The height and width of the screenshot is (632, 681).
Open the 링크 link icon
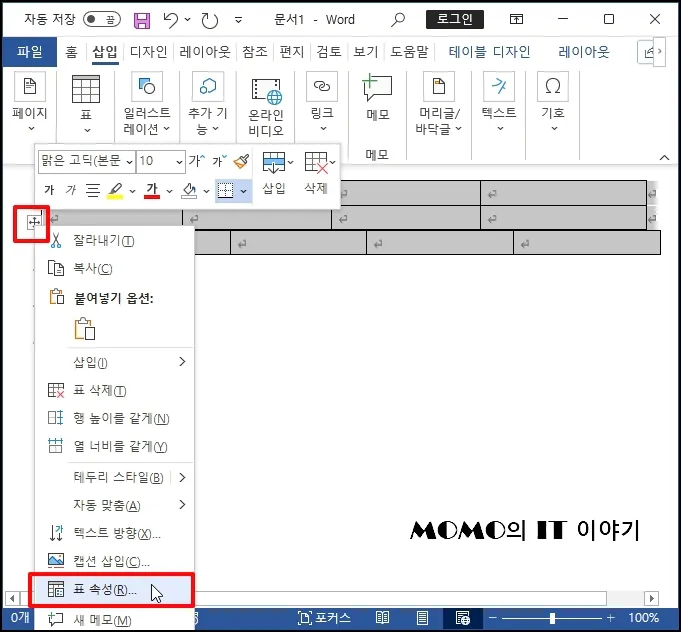[x=322, y=86]
